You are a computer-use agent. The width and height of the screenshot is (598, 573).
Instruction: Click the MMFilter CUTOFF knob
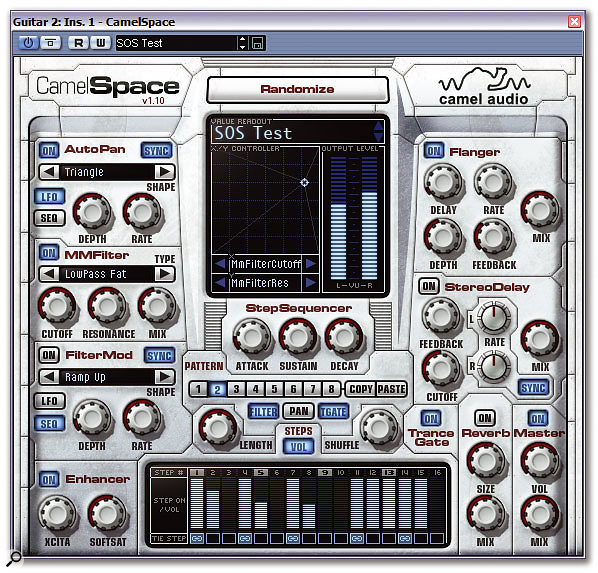click(57, 306)
